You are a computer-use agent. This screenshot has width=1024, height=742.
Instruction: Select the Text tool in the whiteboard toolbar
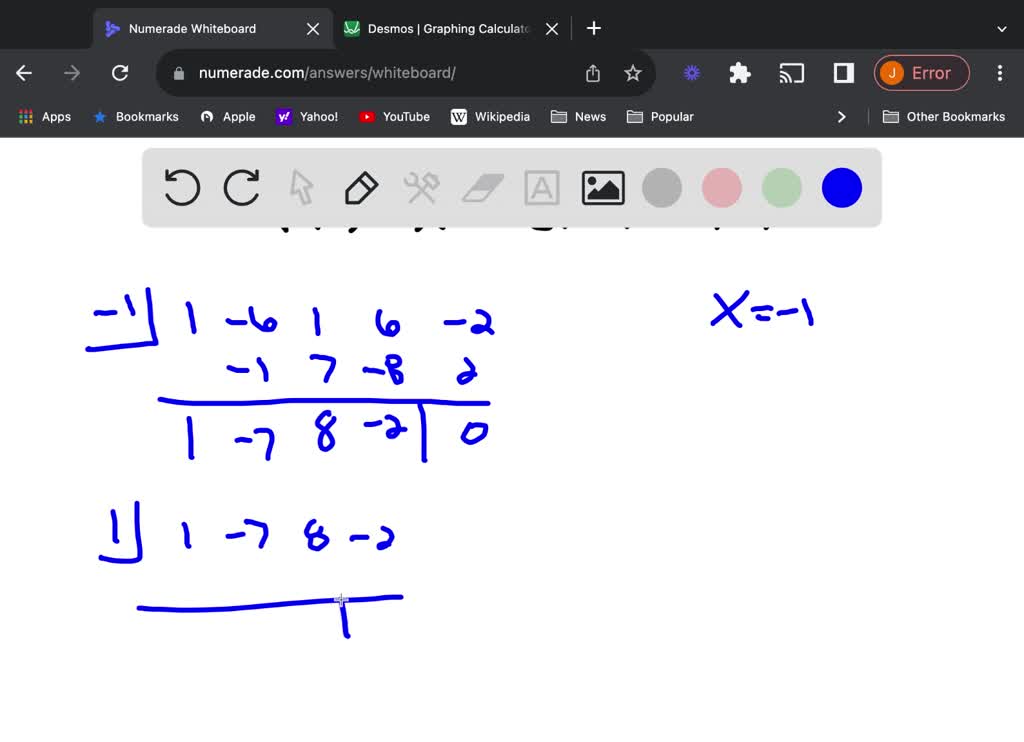point(541,187)
